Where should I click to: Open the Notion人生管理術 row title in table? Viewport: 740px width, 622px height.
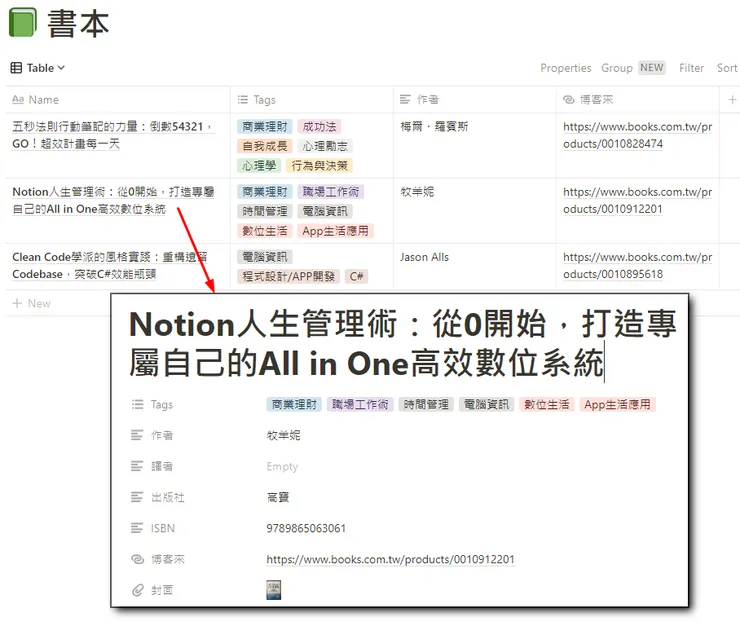113,200
